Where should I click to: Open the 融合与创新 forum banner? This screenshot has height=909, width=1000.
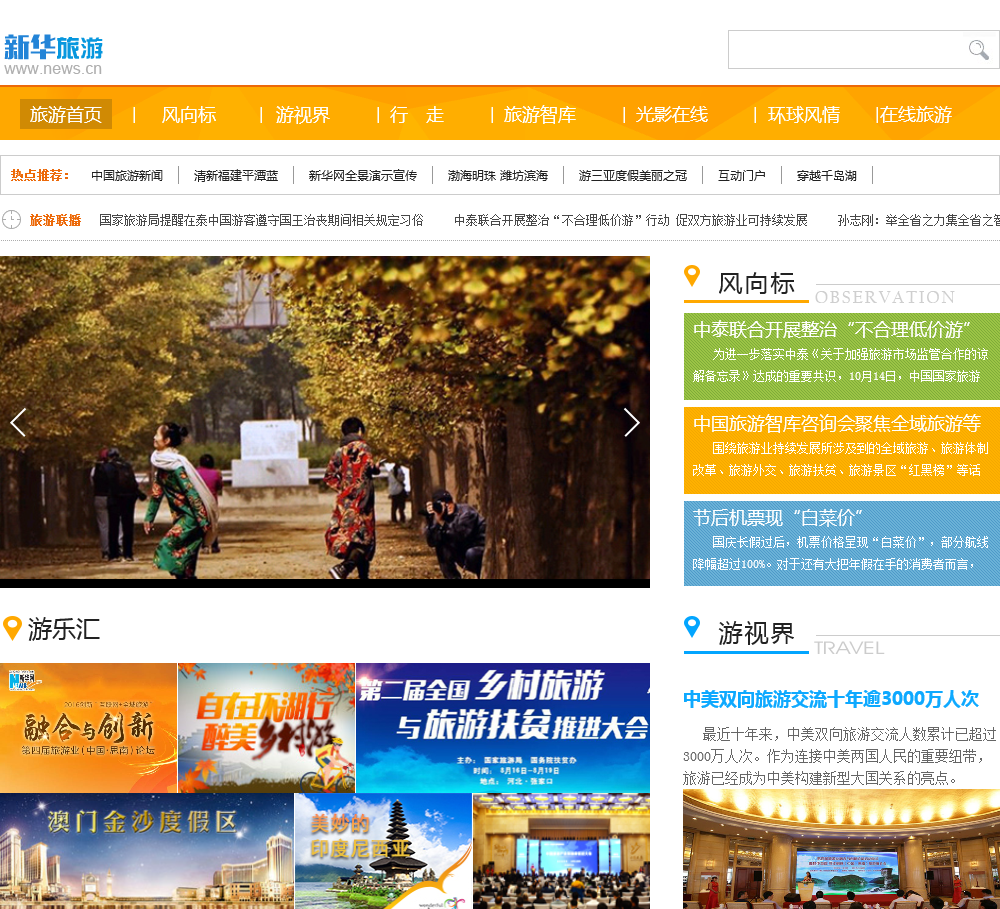pyautogui.click(x=88, y=728)
